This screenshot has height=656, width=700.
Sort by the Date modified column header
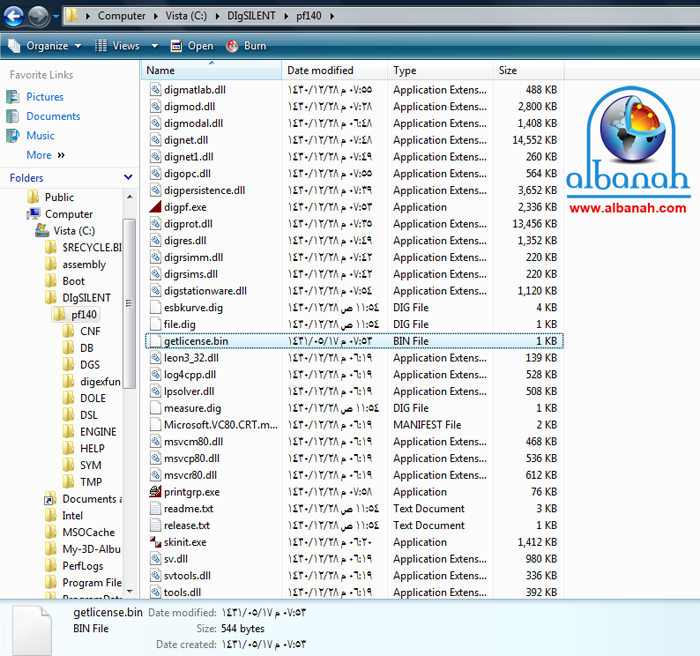pos(320,71)
